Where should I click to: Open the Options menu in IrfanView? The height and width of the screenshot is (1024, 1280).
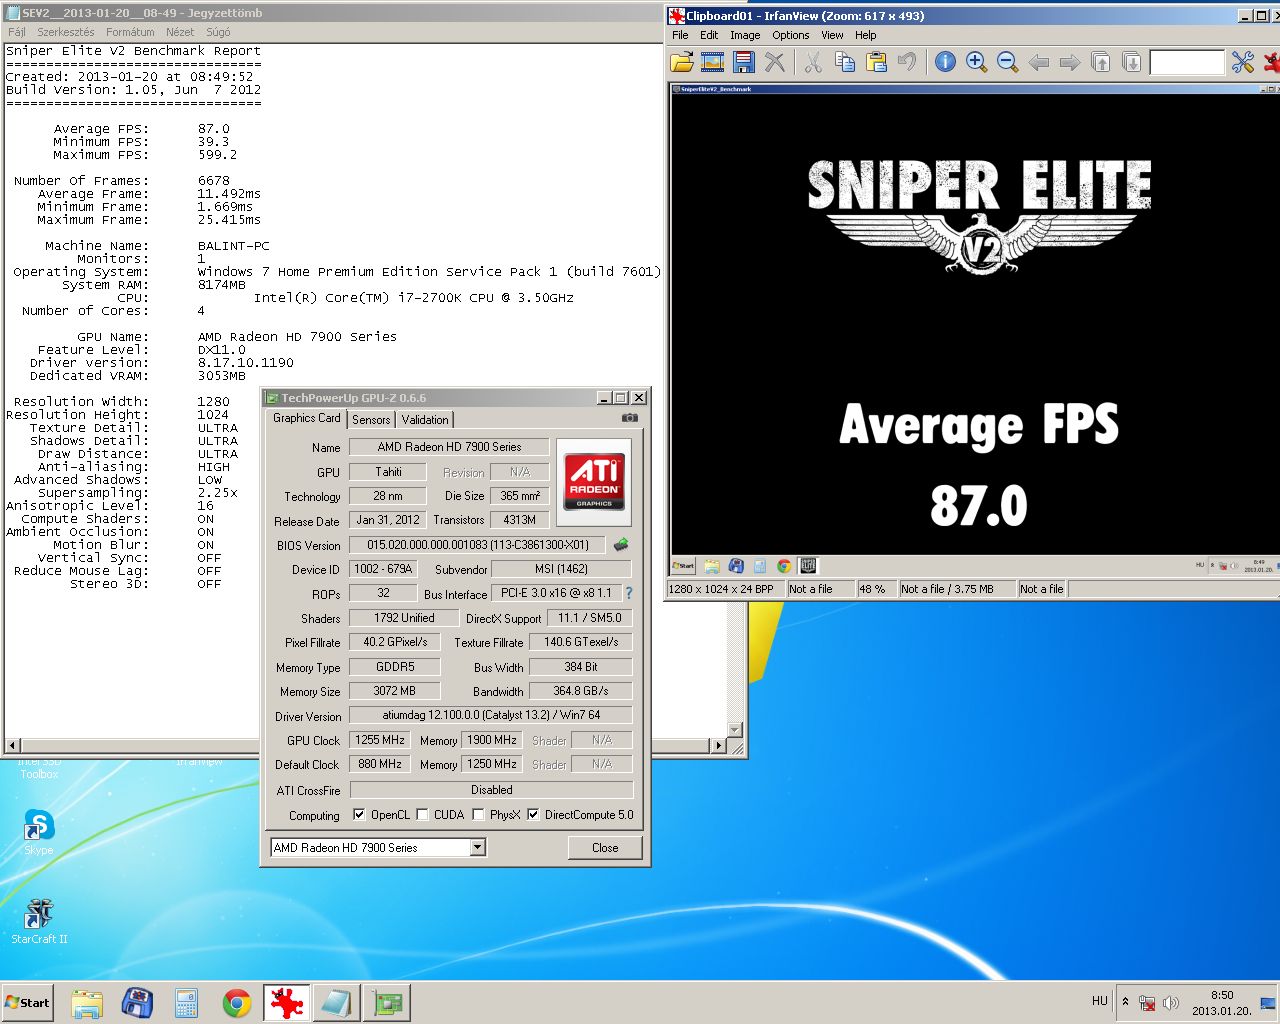pos(790,35)
